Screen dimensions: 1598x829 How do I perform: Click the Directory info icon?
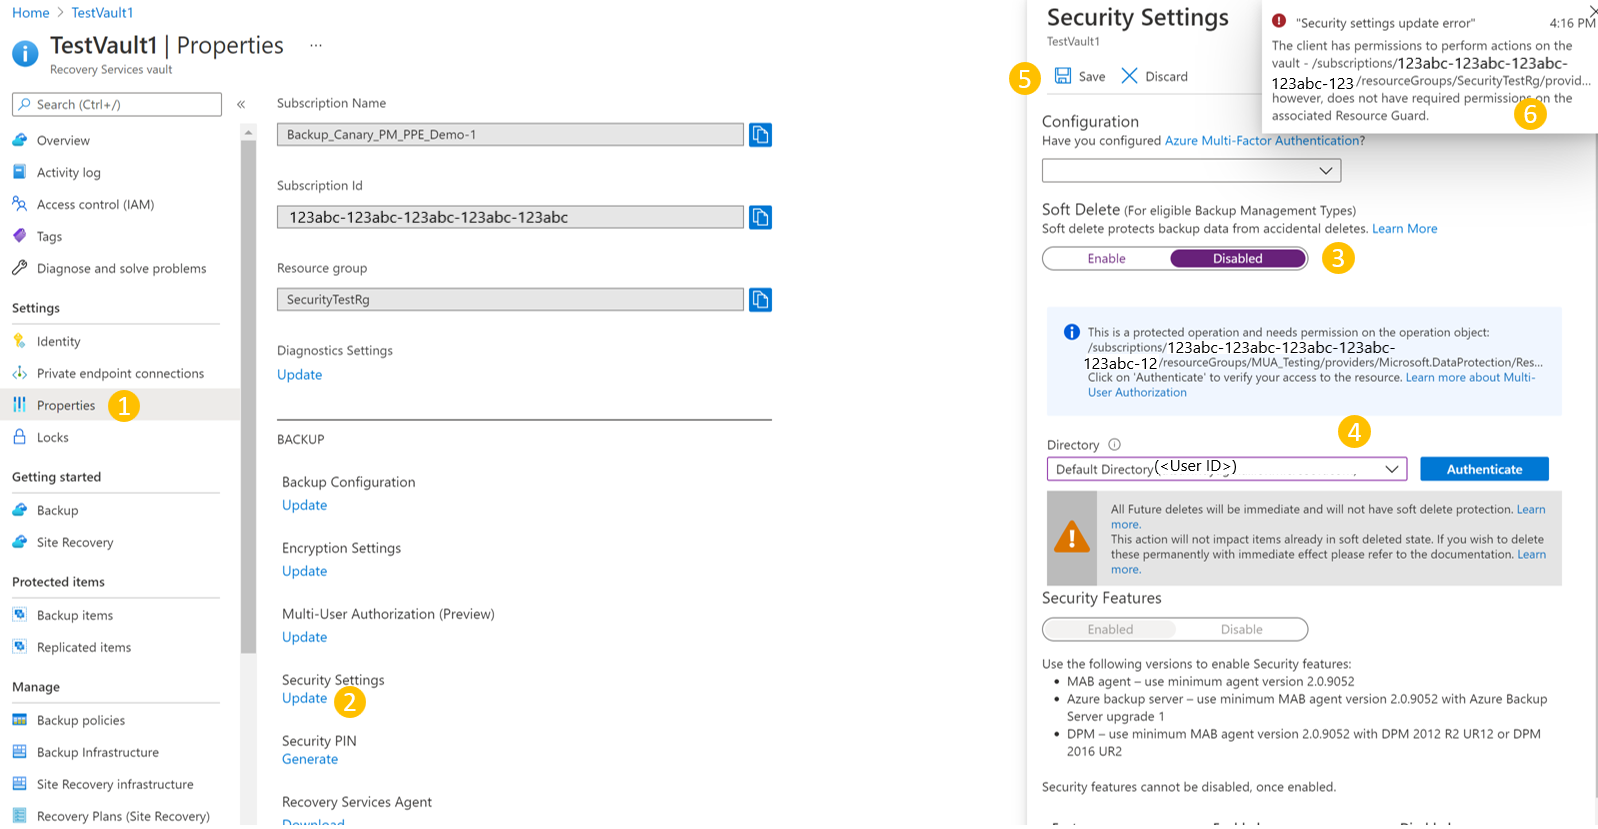pos(1114,445)
